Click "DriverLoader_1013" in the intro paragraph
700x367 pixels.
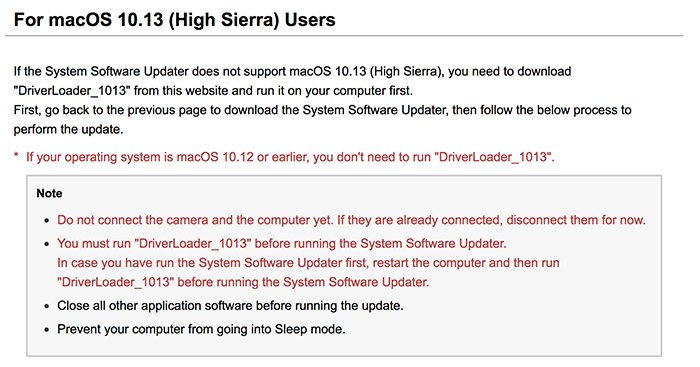click(x=70, y=91)
